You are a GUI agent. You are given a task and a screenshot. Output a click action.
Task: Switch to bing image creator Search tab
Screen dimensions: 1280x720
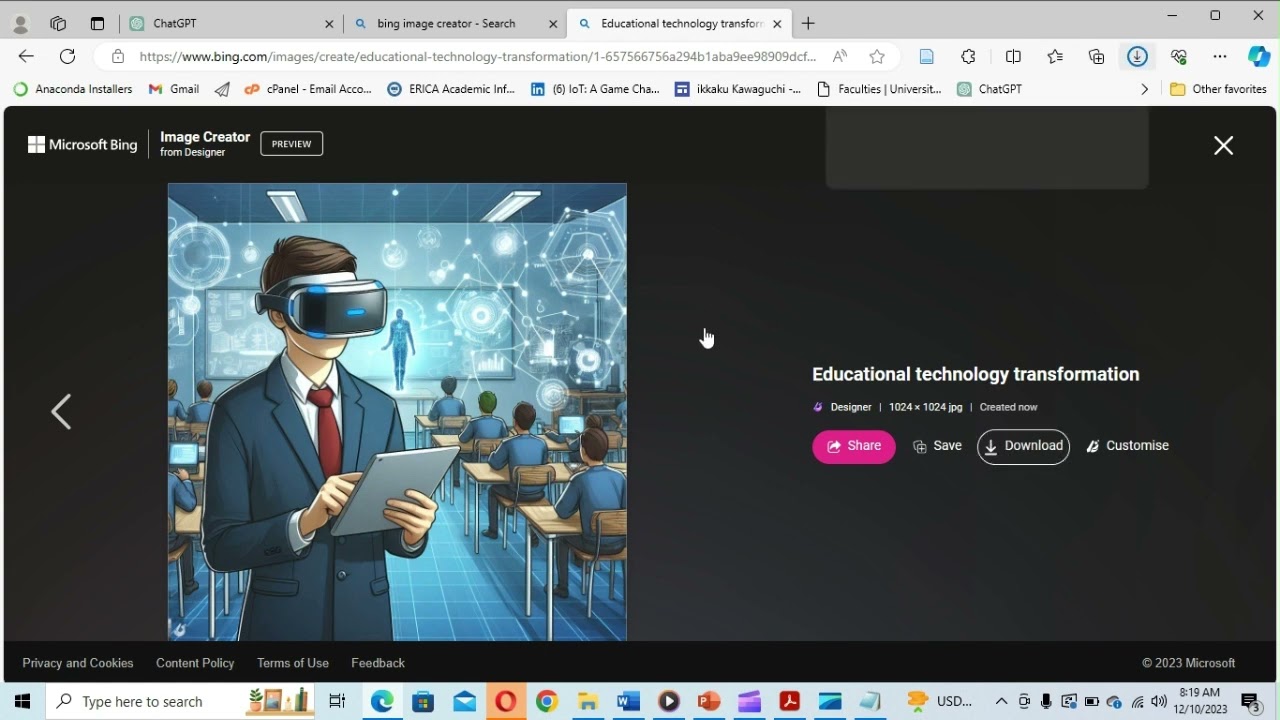[455, 23]
